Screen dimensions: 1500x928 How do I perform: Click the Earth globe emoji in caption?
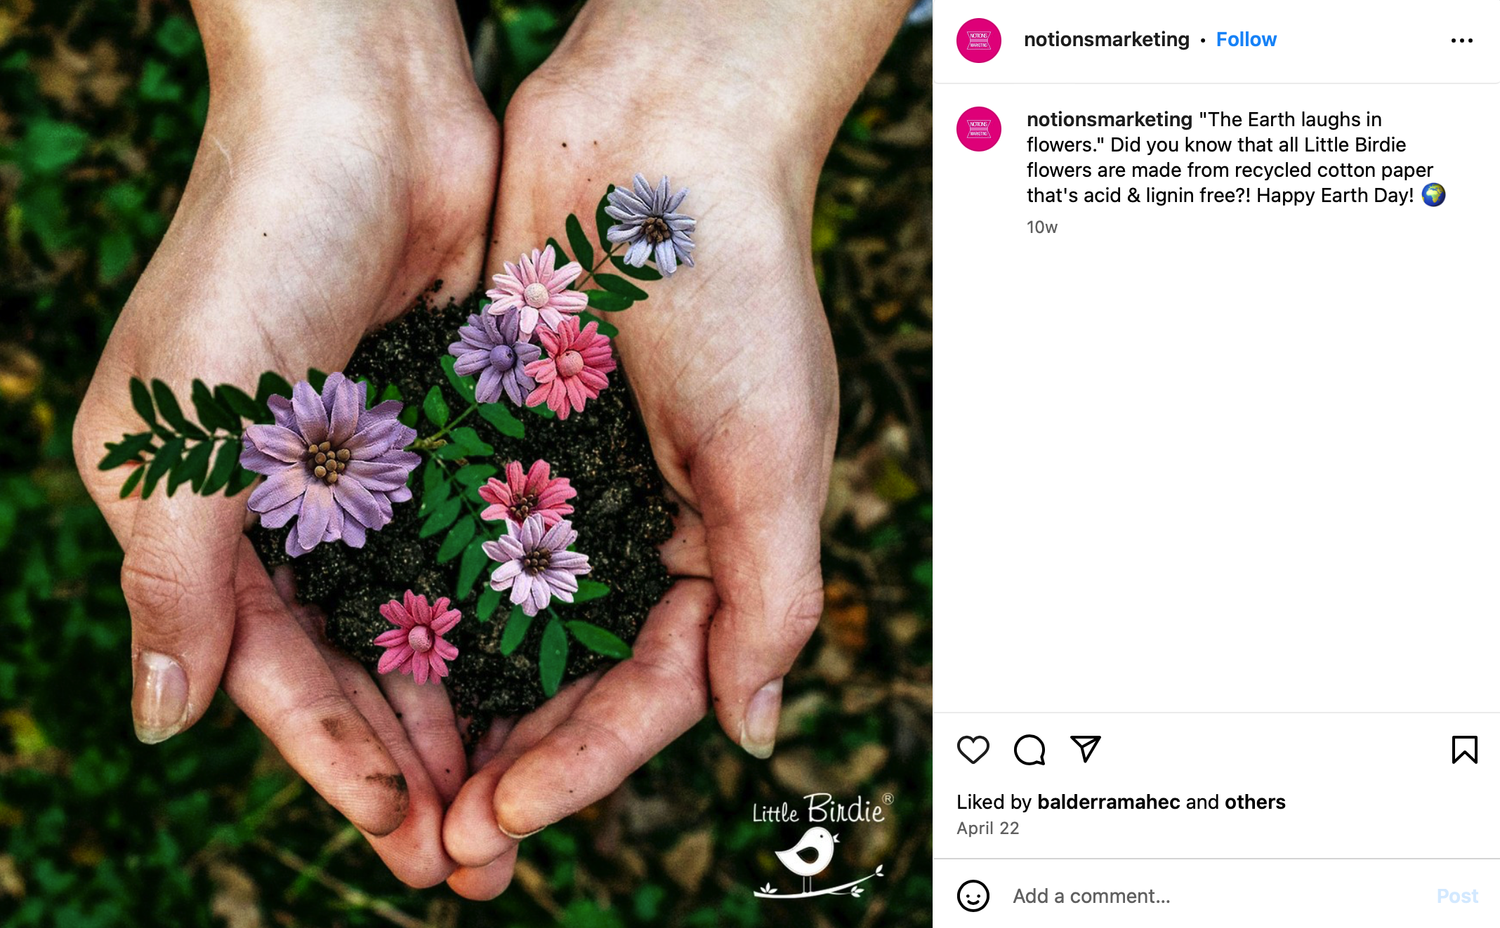coord(1434,195)
